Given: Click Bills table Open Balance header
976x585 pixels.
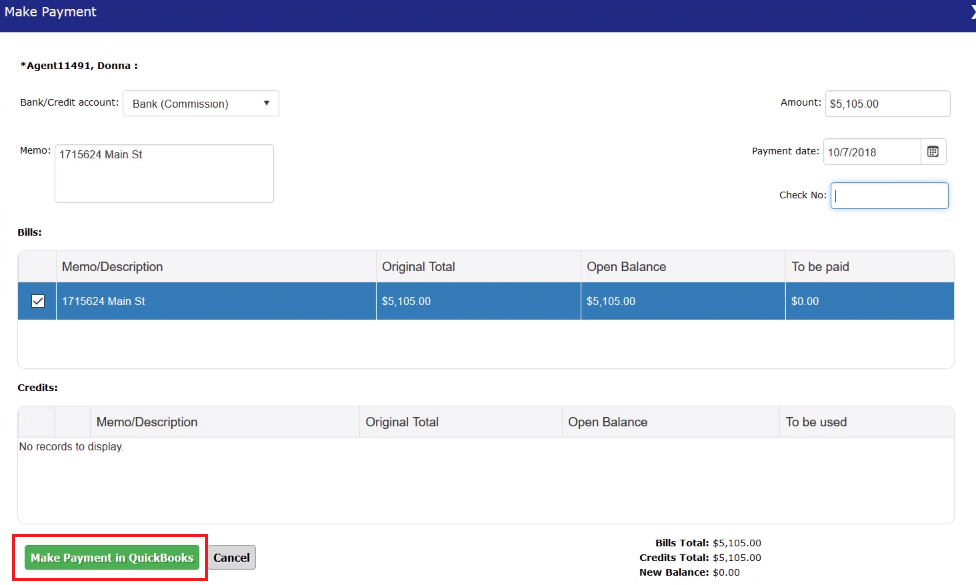Looking at the screenshot, I should point(626,267).
